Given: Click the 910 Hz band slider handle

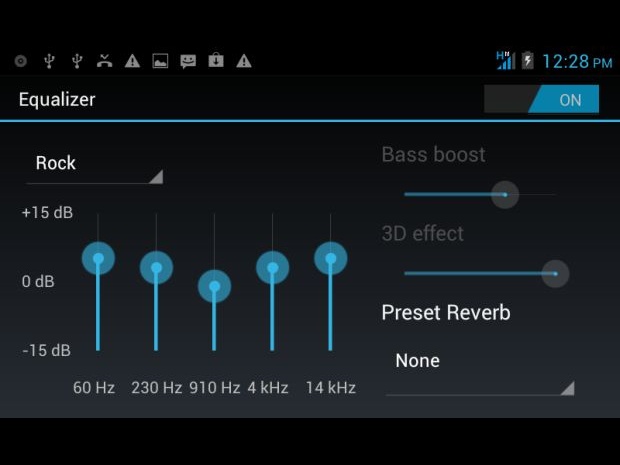Looking at the screenshot, I should (214, 287).
